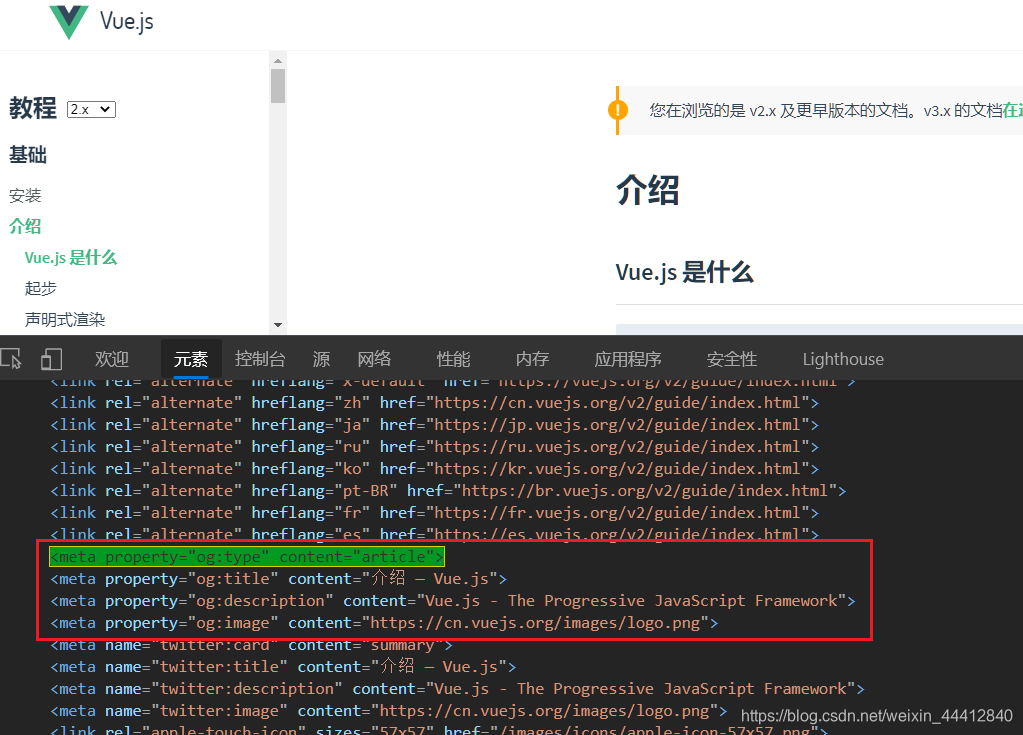Open the 欢迎 tab in DevTools
1023x735 pixels.
coord(111,358)
